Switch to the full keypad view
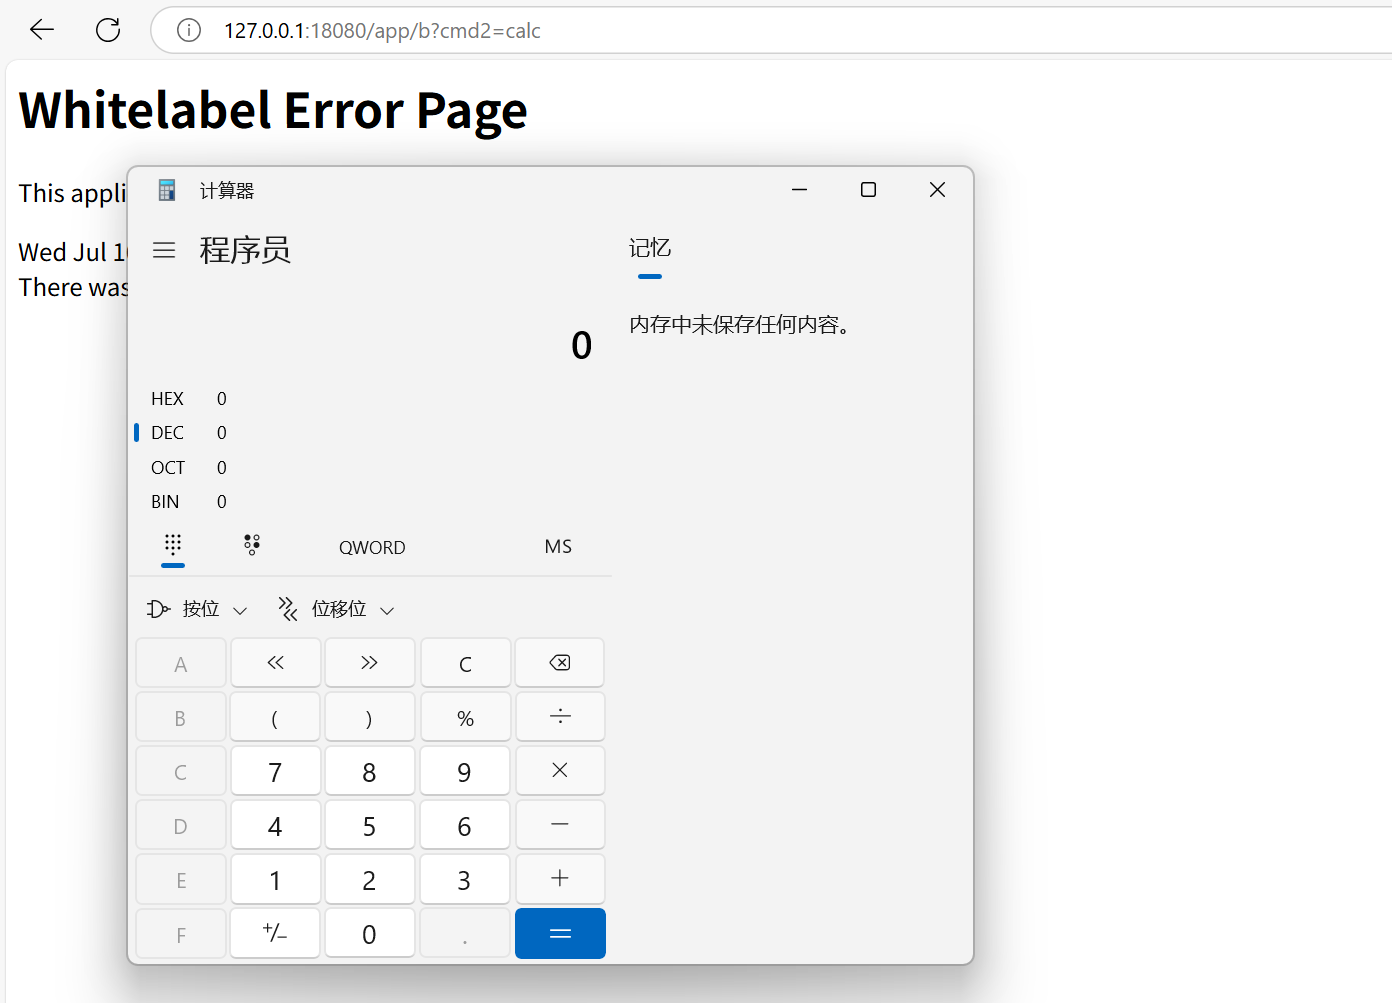The height and width of the screenshot is (1003, 1392). pos(173,546)
